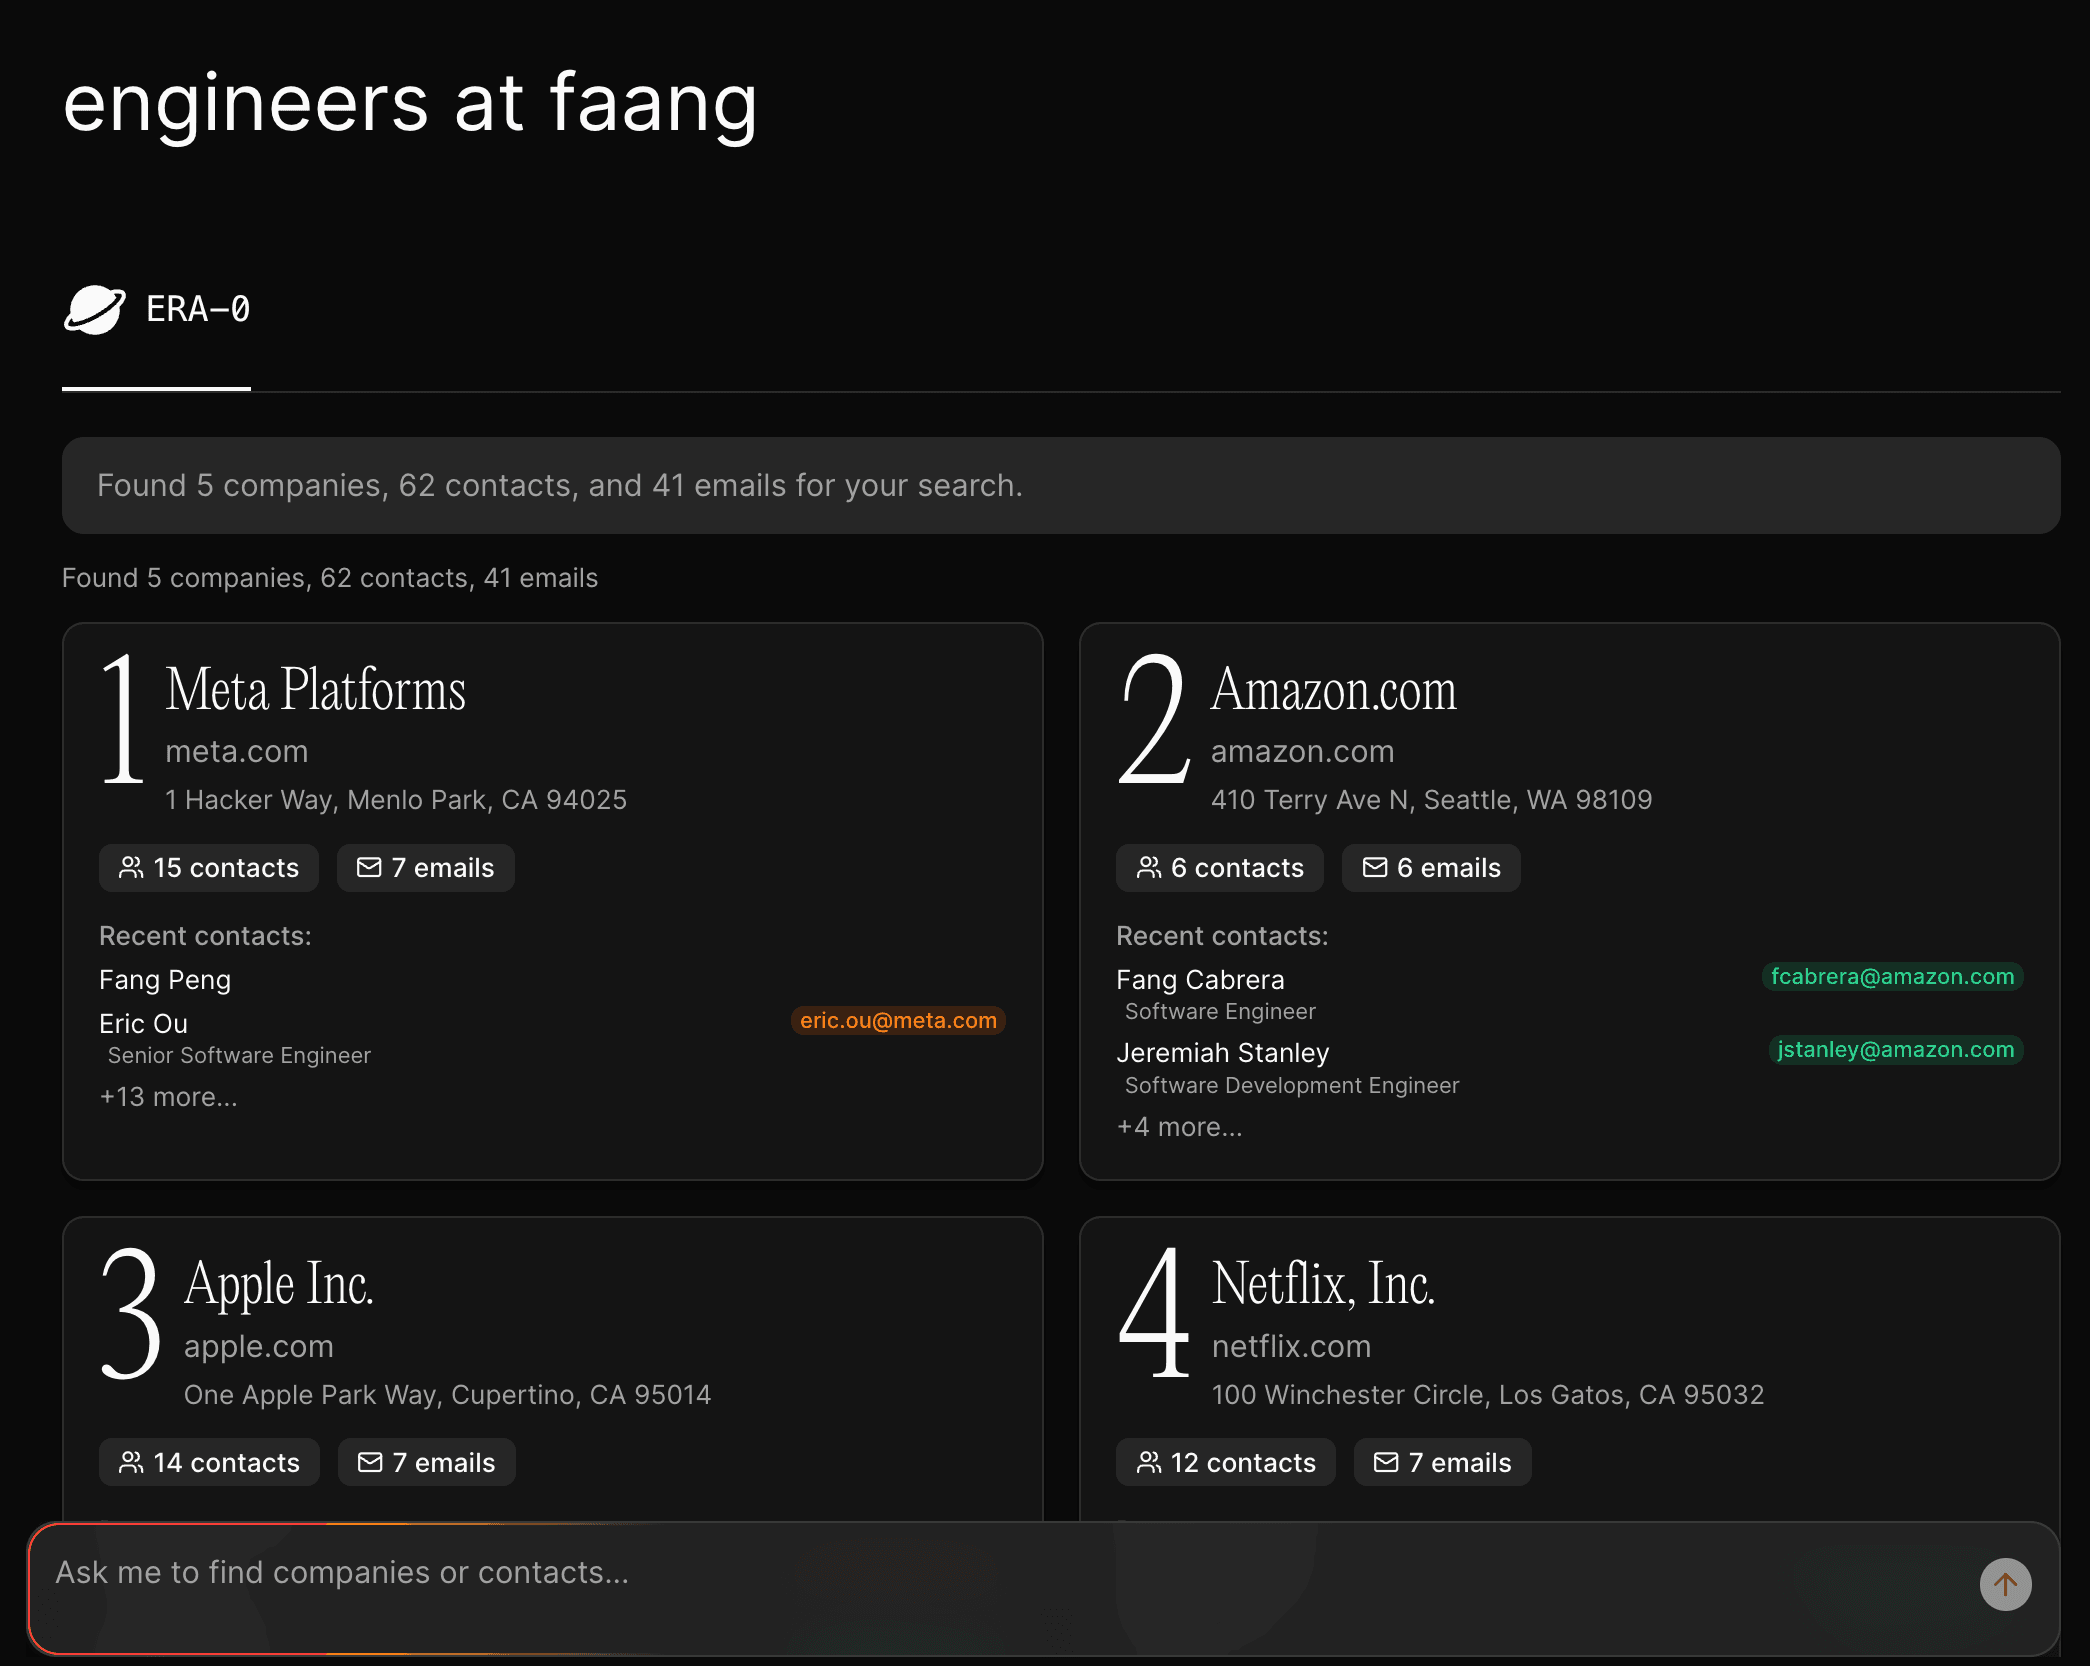The height and width of the screenshot is (1666, 2090).
Task: Open Meta Platforms company title
Action: (315, 690)
